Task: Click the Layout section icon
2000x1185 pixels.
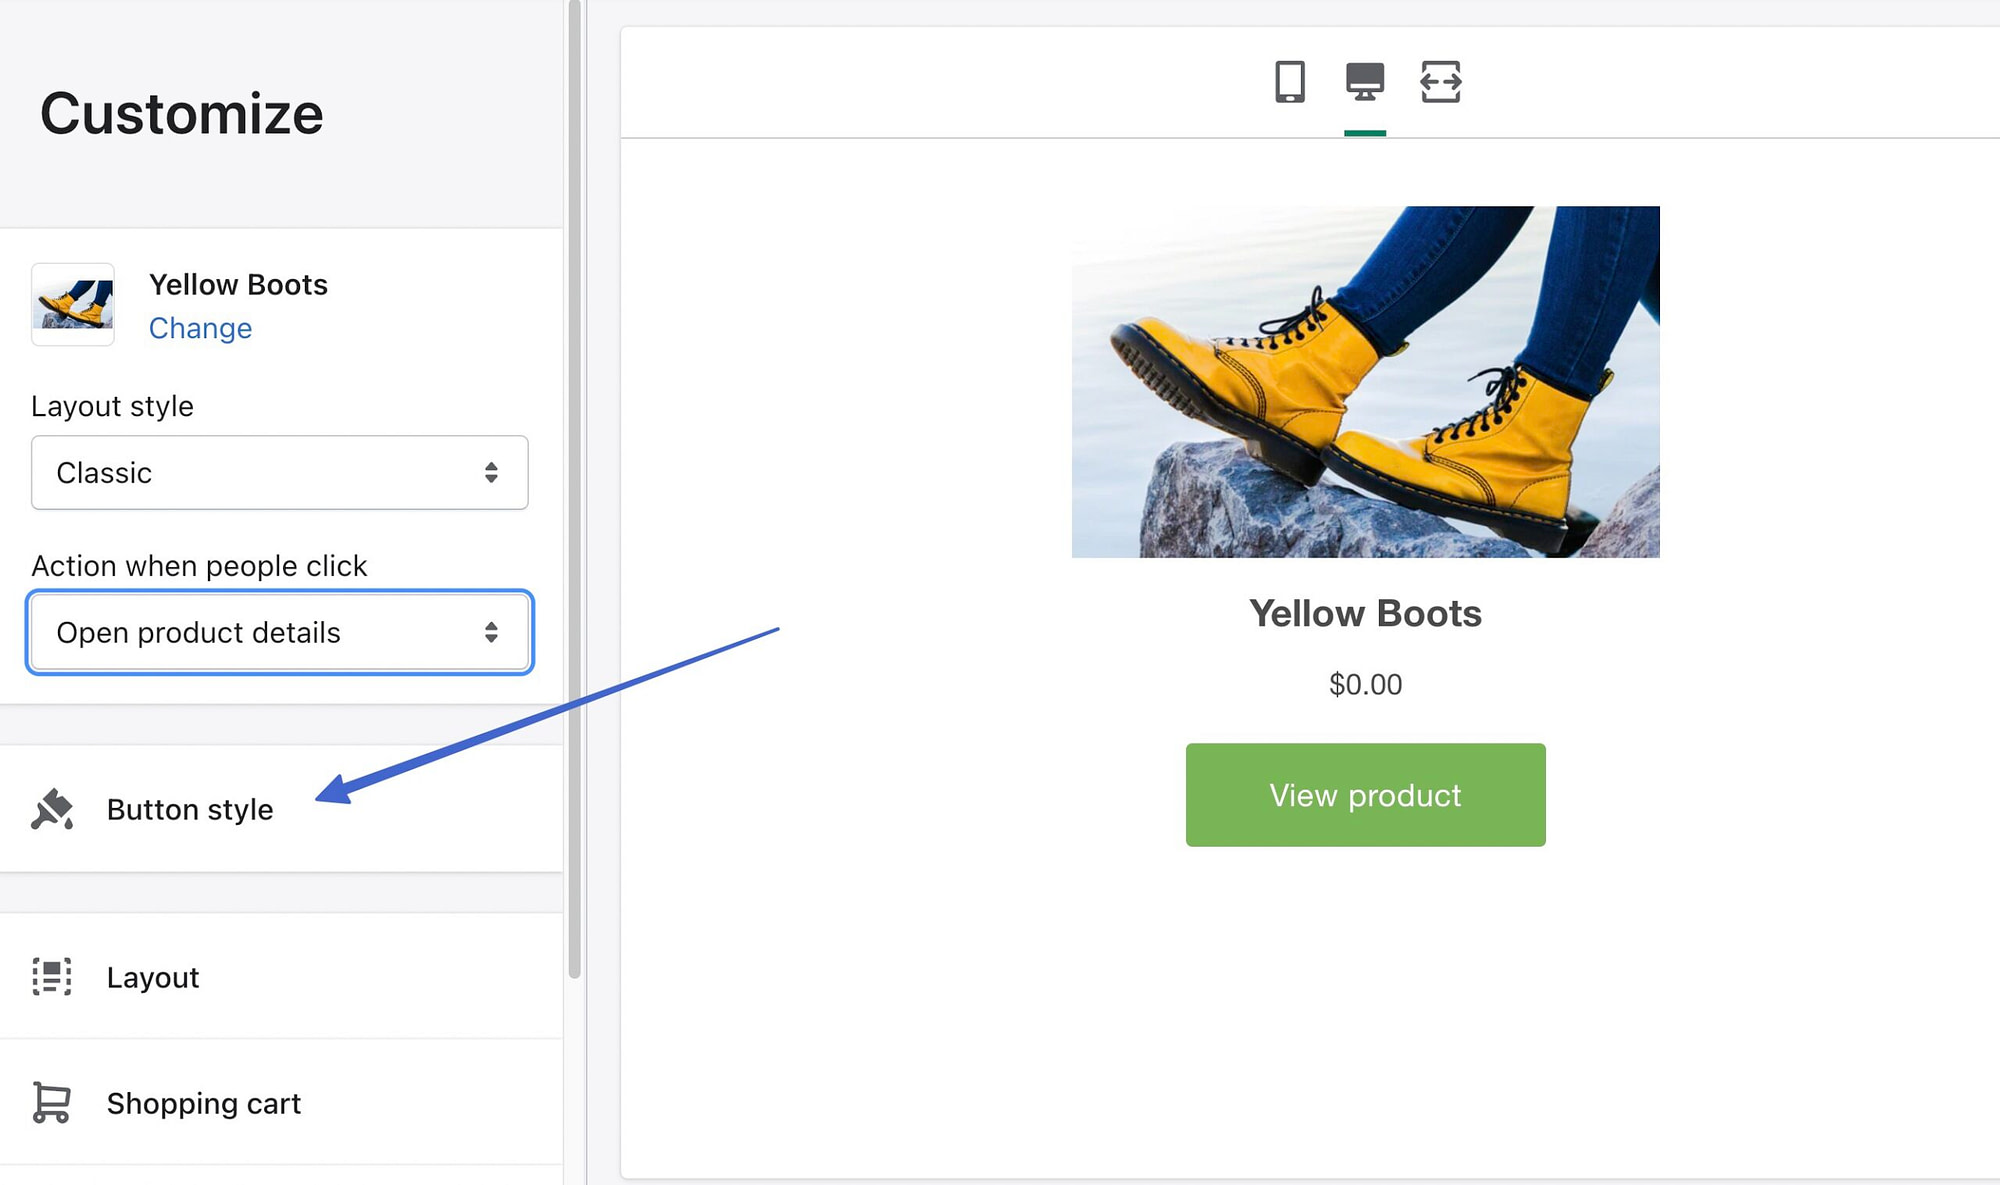Action: [x=52, y=977]
